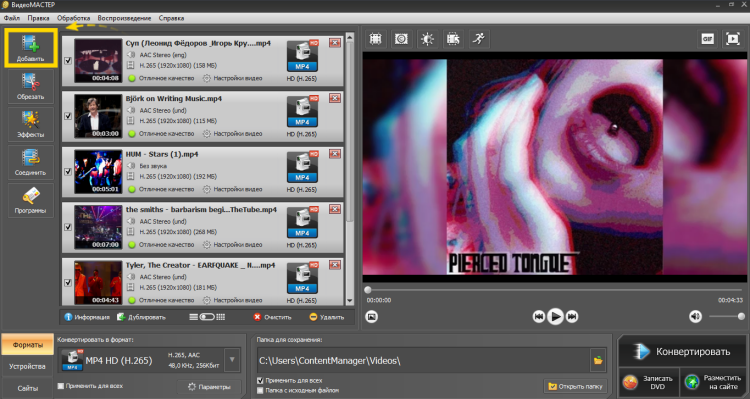Open Настройки видео for Björk on Writing Music
This screenshot has width=750, height=399.
pyautogui.click(x=232, y=133)
